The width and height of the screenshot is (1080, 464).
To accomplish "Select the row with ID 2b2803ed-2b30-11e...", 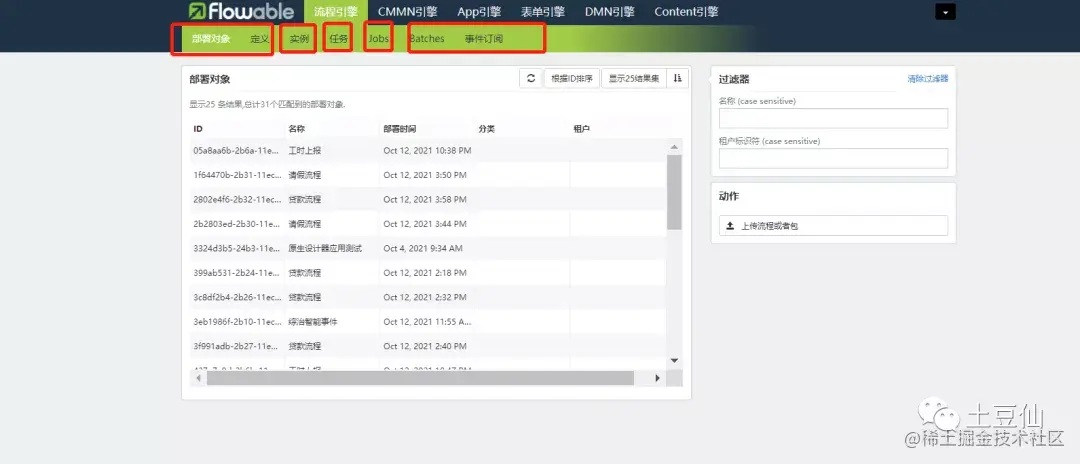I will coord(428,224).
